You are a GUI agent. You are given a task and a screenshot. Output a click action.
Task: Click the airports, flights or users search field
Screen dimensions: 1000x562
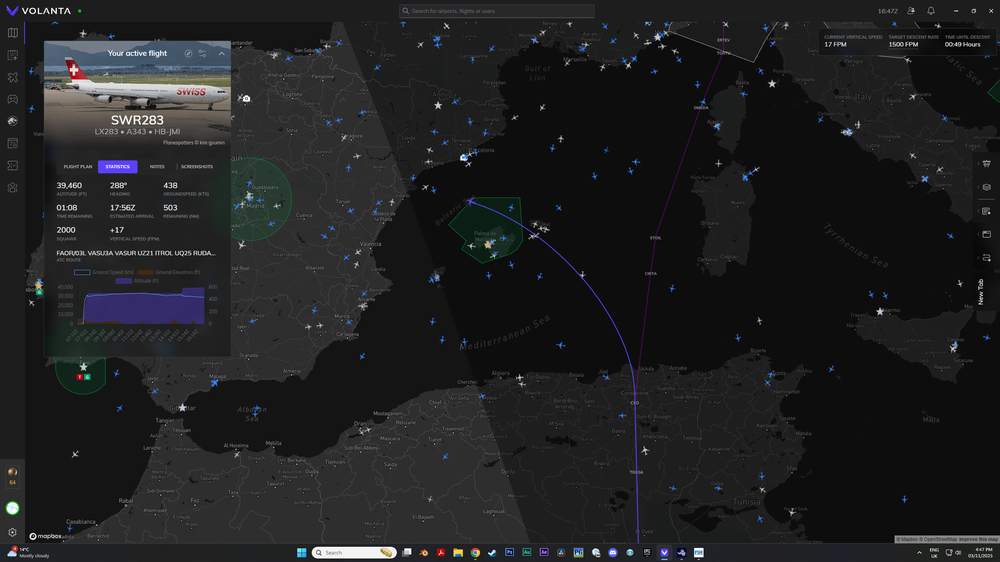pyautogui.click(x=497, y=11)
